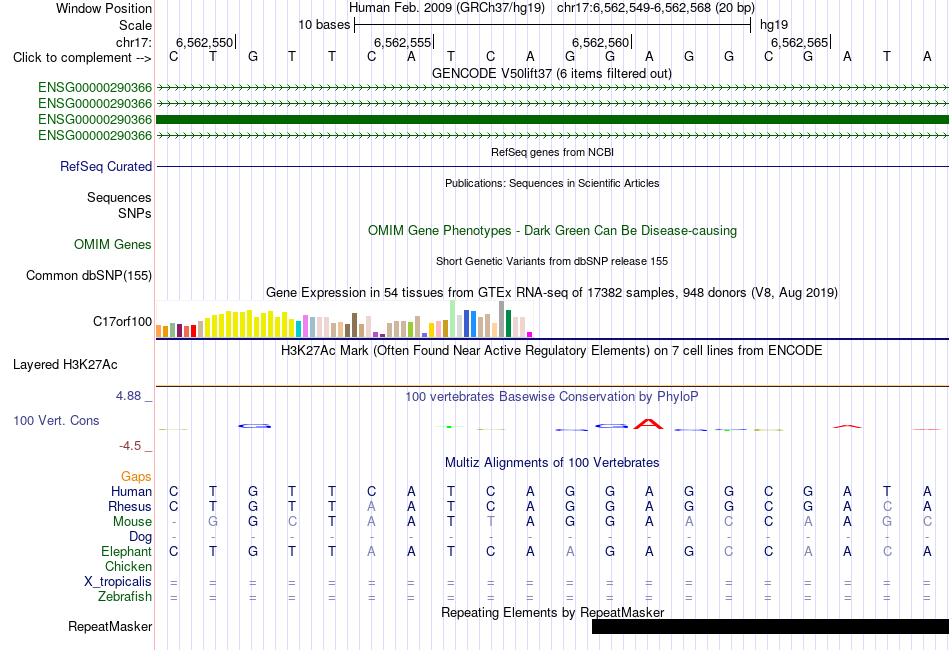Click the chr17: ruler label
Screen dimensions: 950x650
[133, 42]
